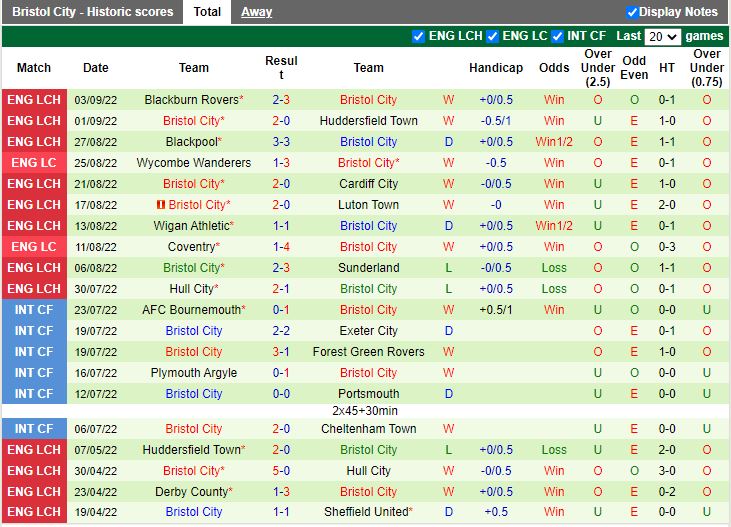Click the -0.5 handicap in Wycombe Wanderers row
The image size is (731, 527).
click(x=496, y=163)
